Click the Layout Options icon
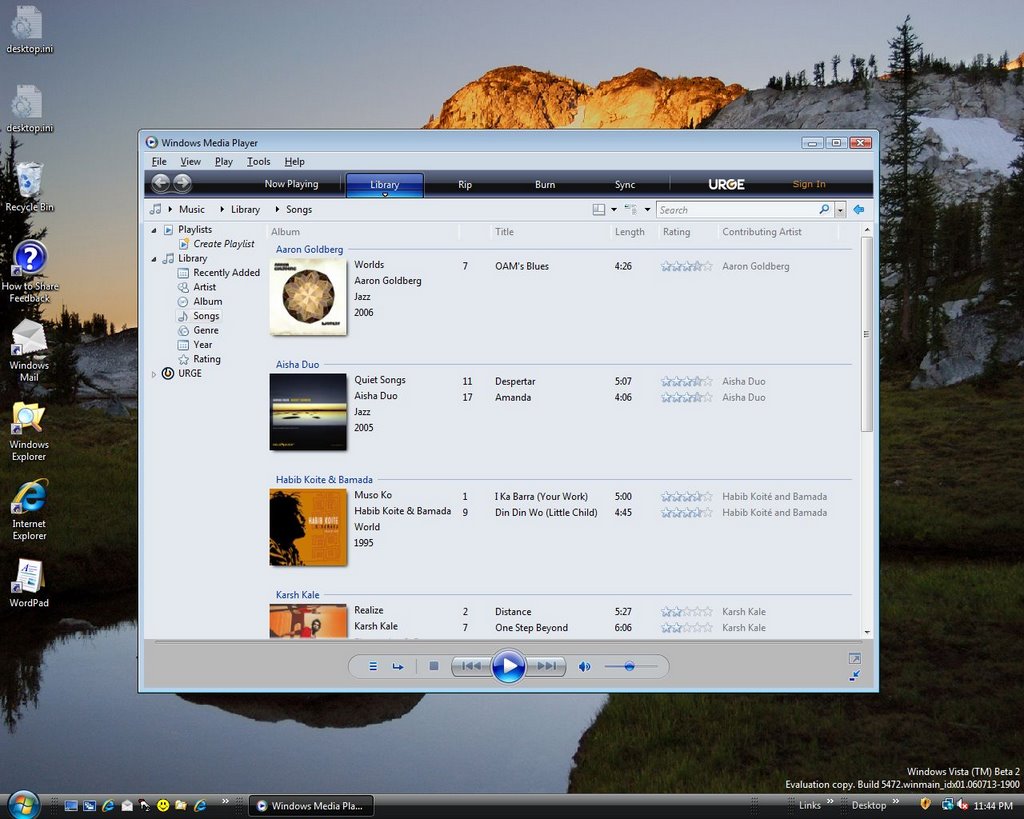Screen dimensions: 1024x819 click(x=598, y=210)
